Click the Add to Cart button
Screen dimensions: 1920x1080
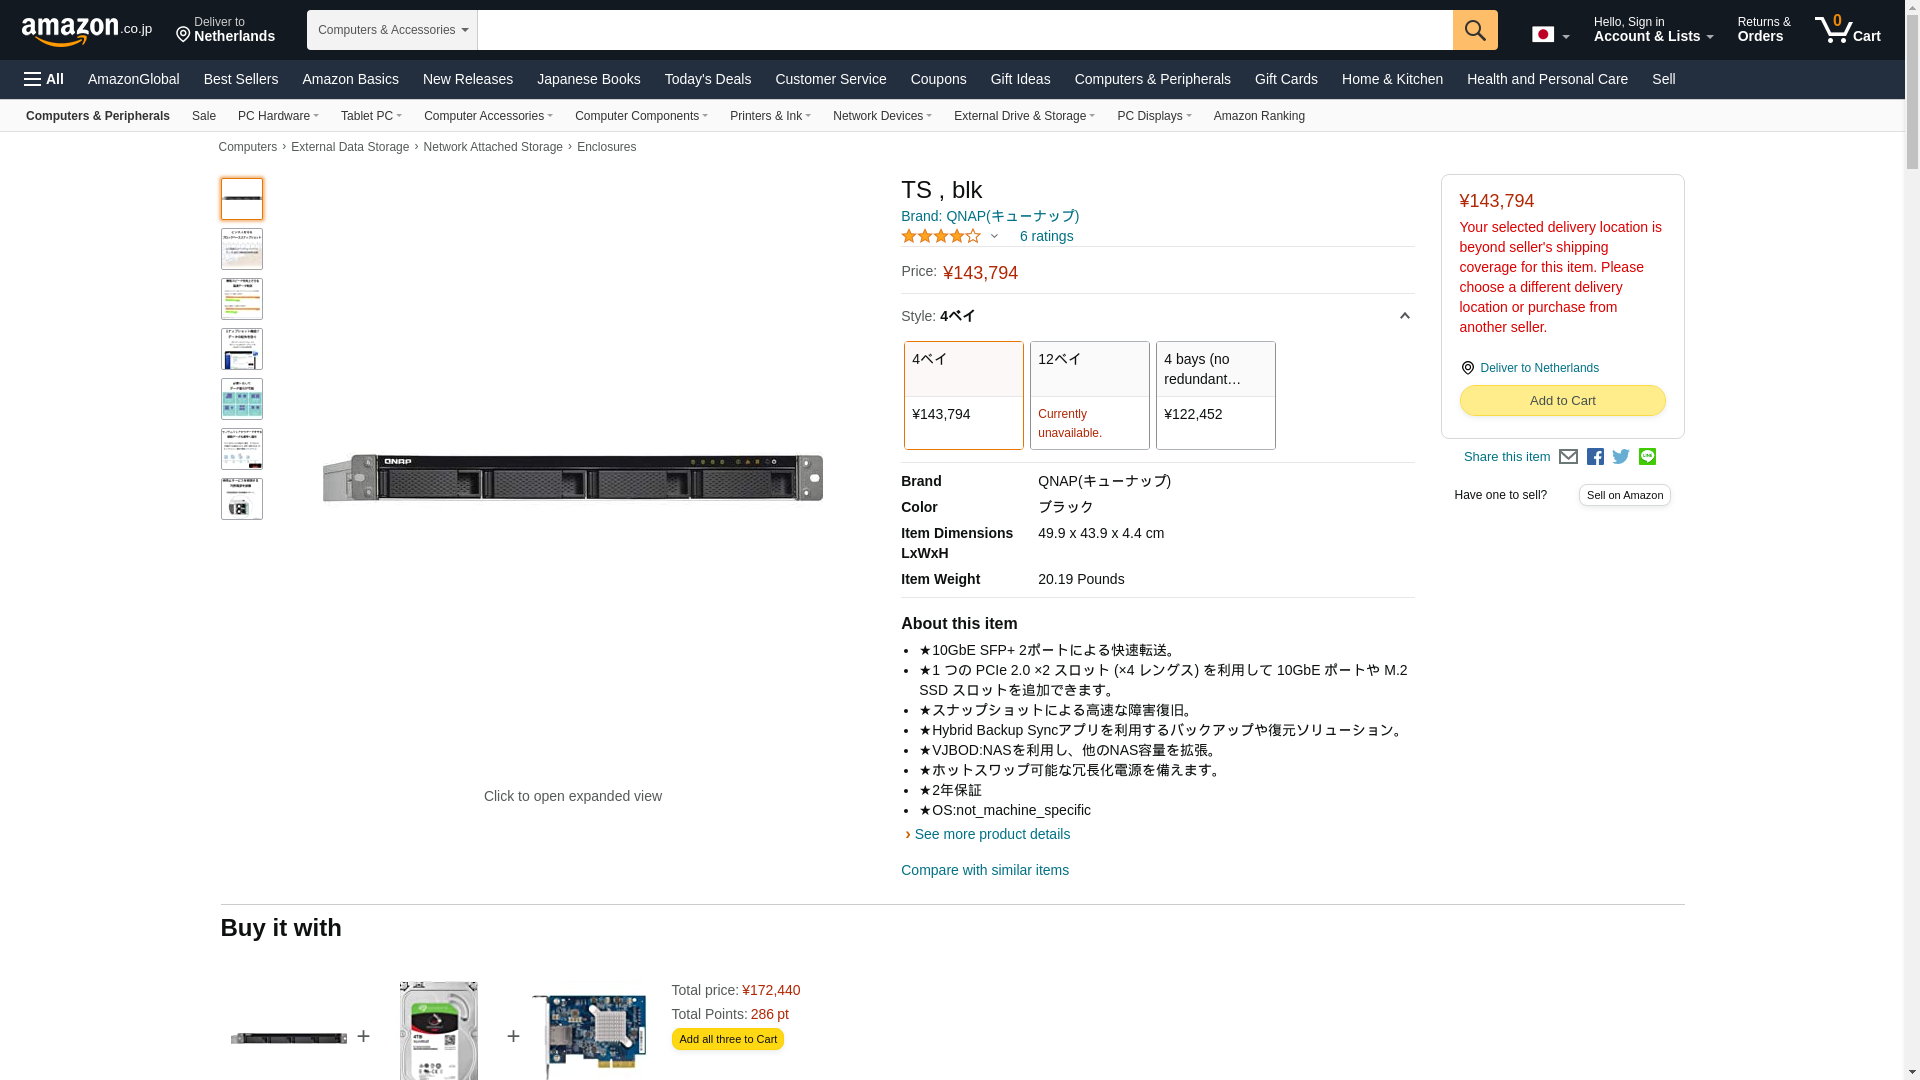[x=1562, y=400]
